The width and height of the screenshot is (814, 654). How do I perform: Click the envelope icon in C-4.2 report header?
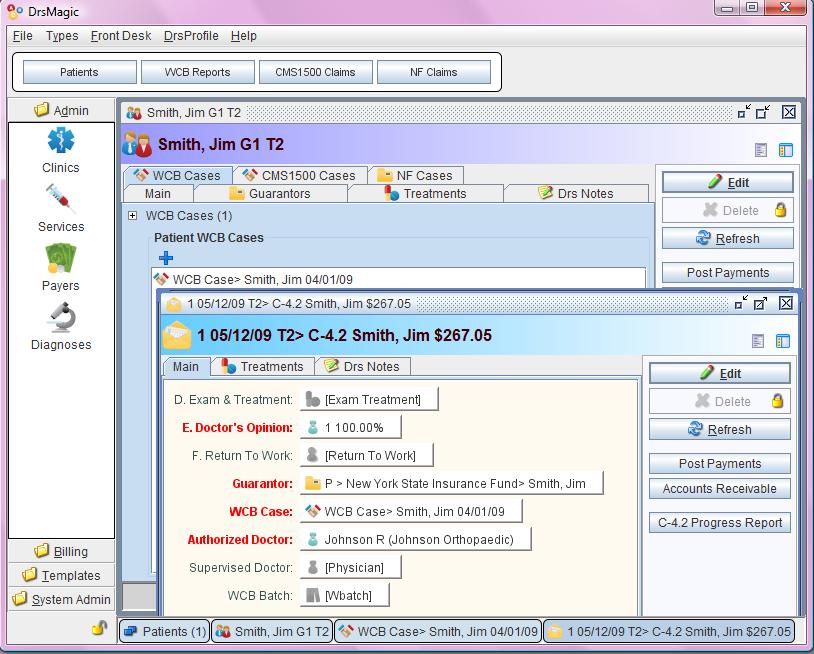[x=177, y=335]
